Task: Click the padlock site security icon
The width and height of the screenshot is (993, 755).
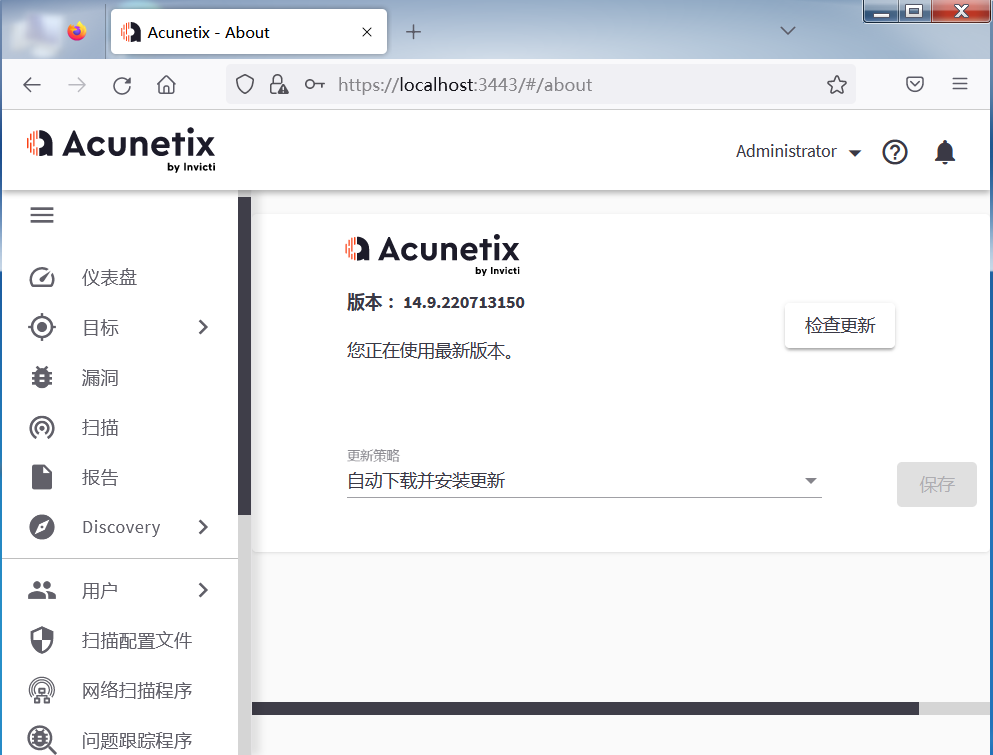Action: [x=279, y=84]
